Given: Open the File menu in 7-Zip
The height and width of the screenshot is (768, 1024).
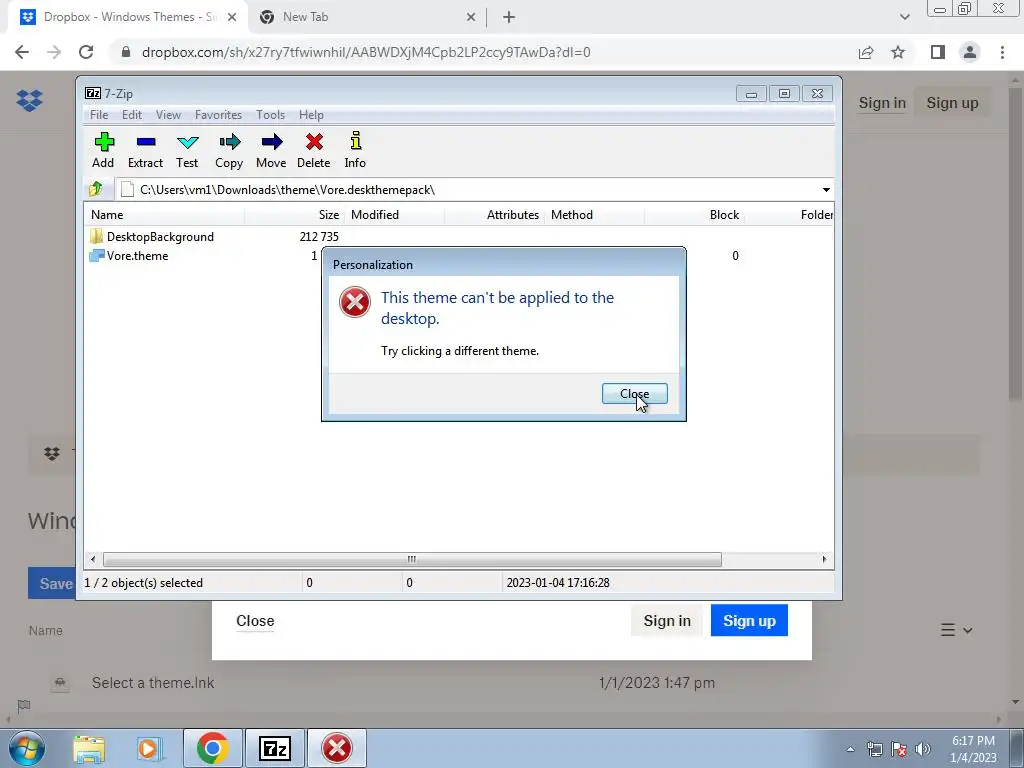Looking at the screenshot, I should click(99, 114).
